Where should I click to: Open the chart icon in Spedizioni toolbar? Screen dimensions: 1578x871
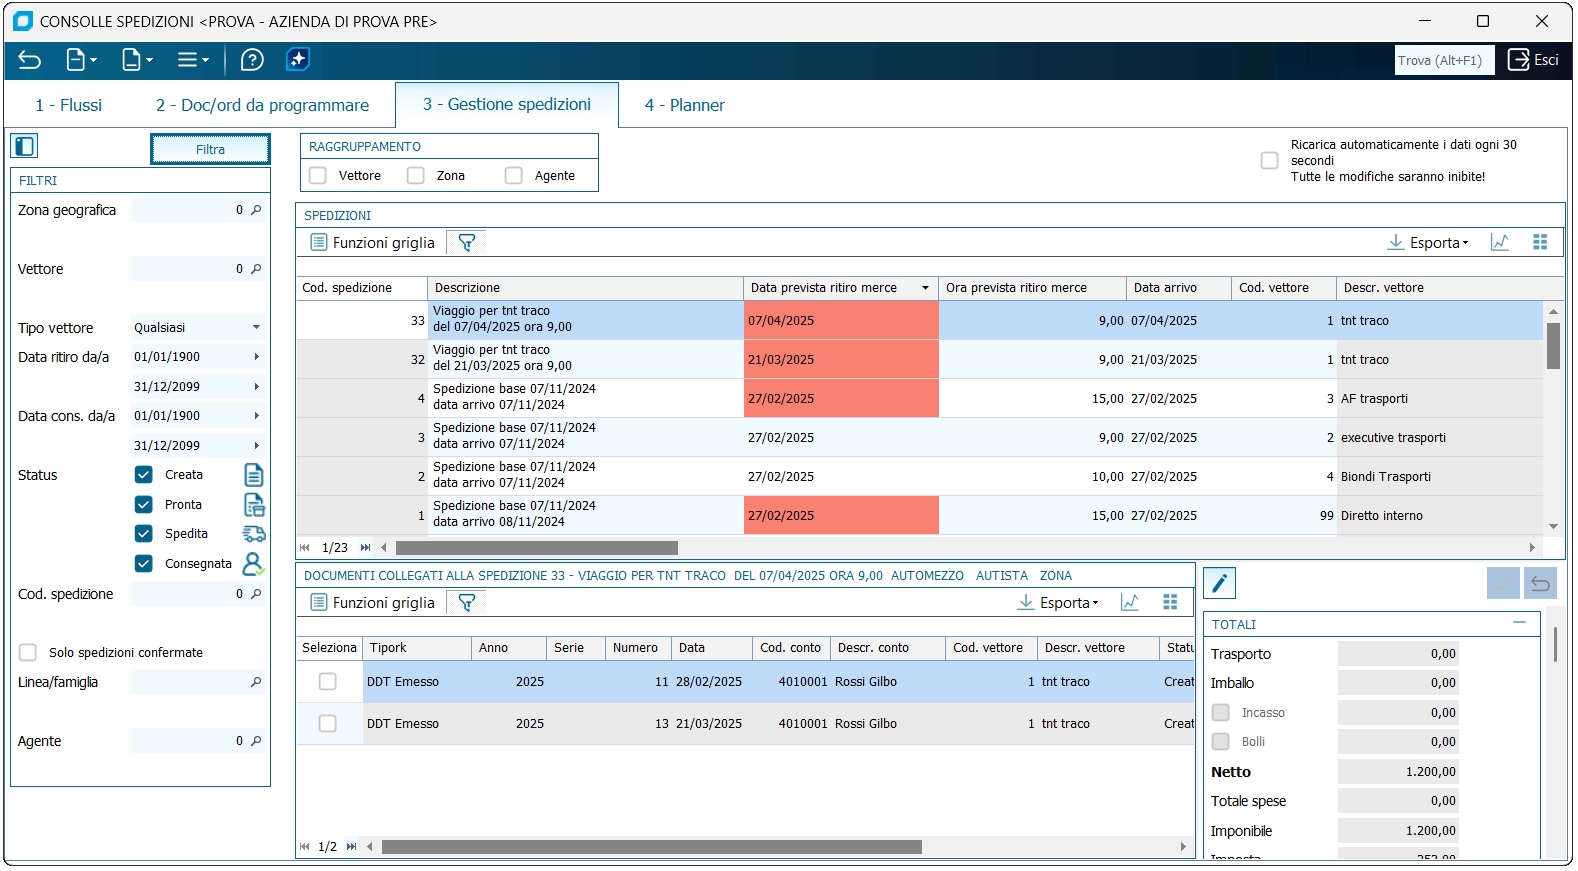click(x=1499, y=243)
